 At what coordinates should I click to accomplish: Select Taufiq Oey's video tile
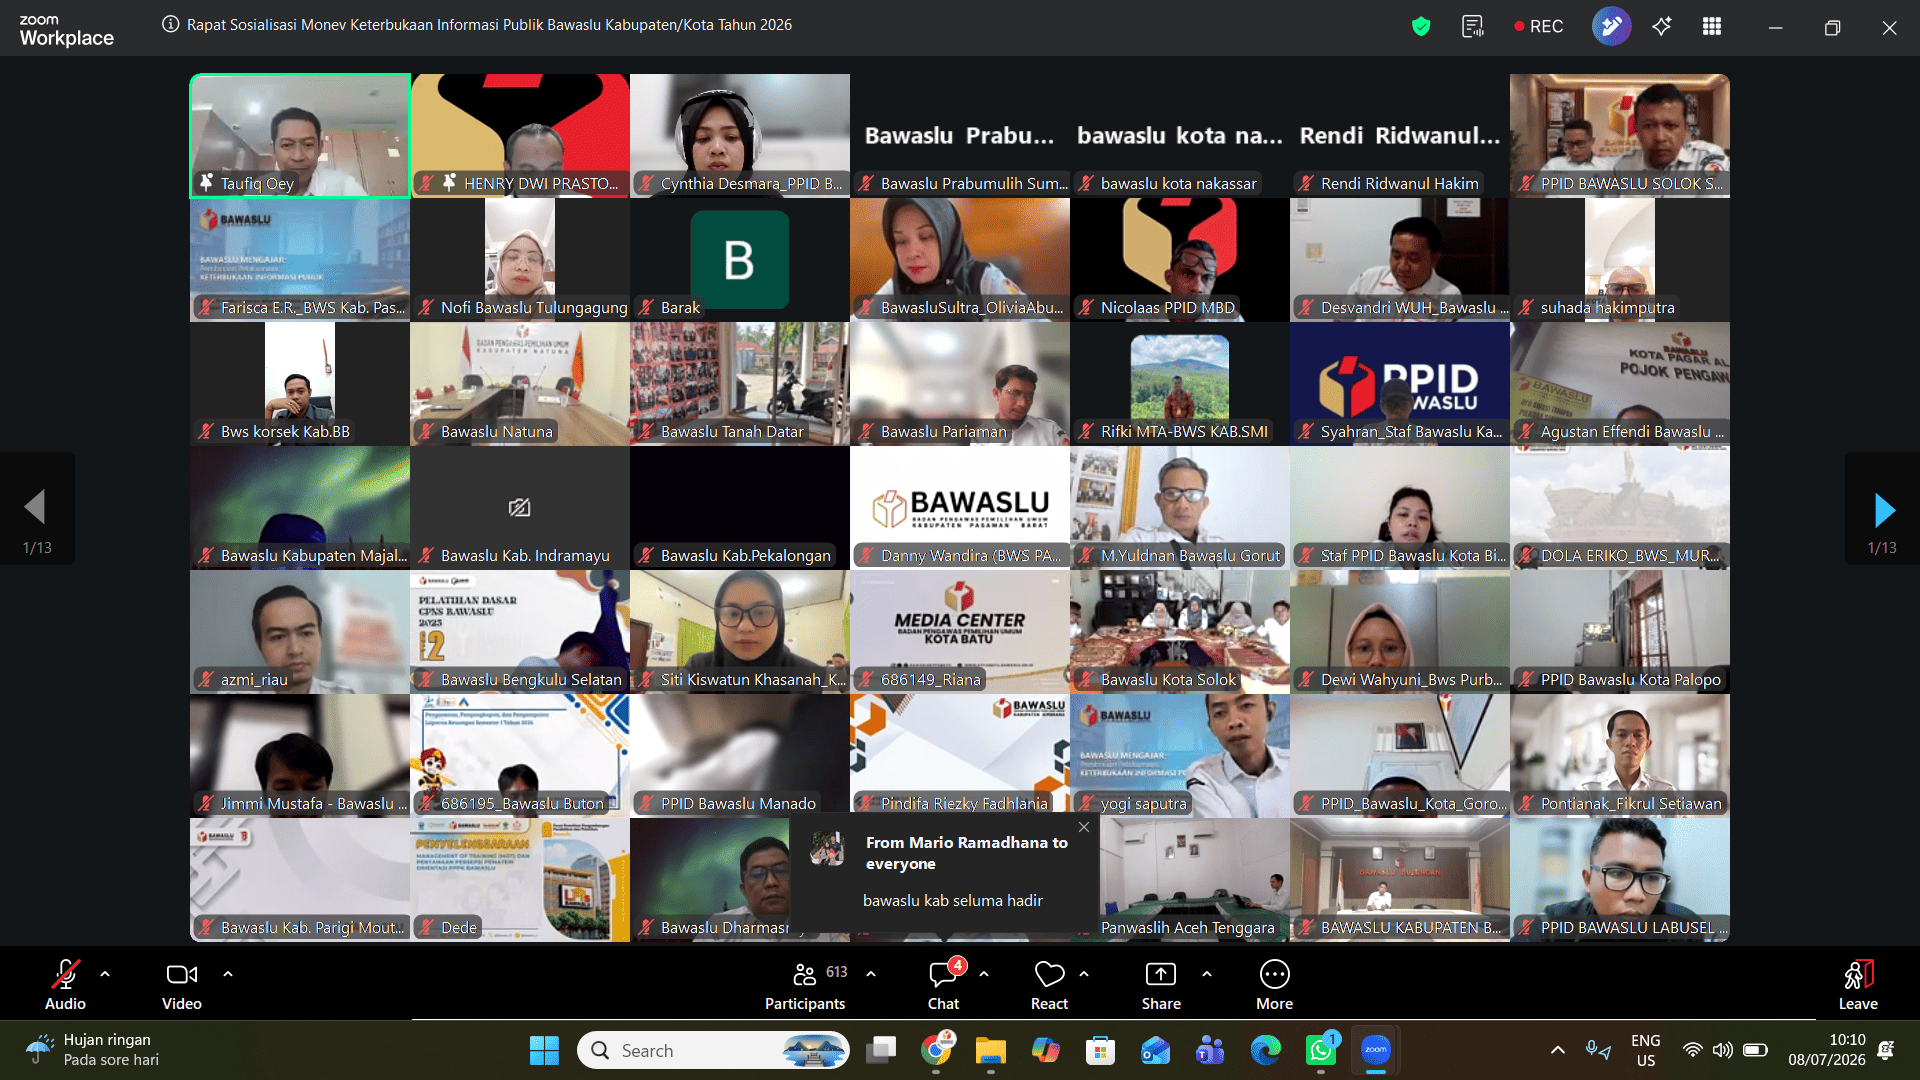(x=300, y=135)
